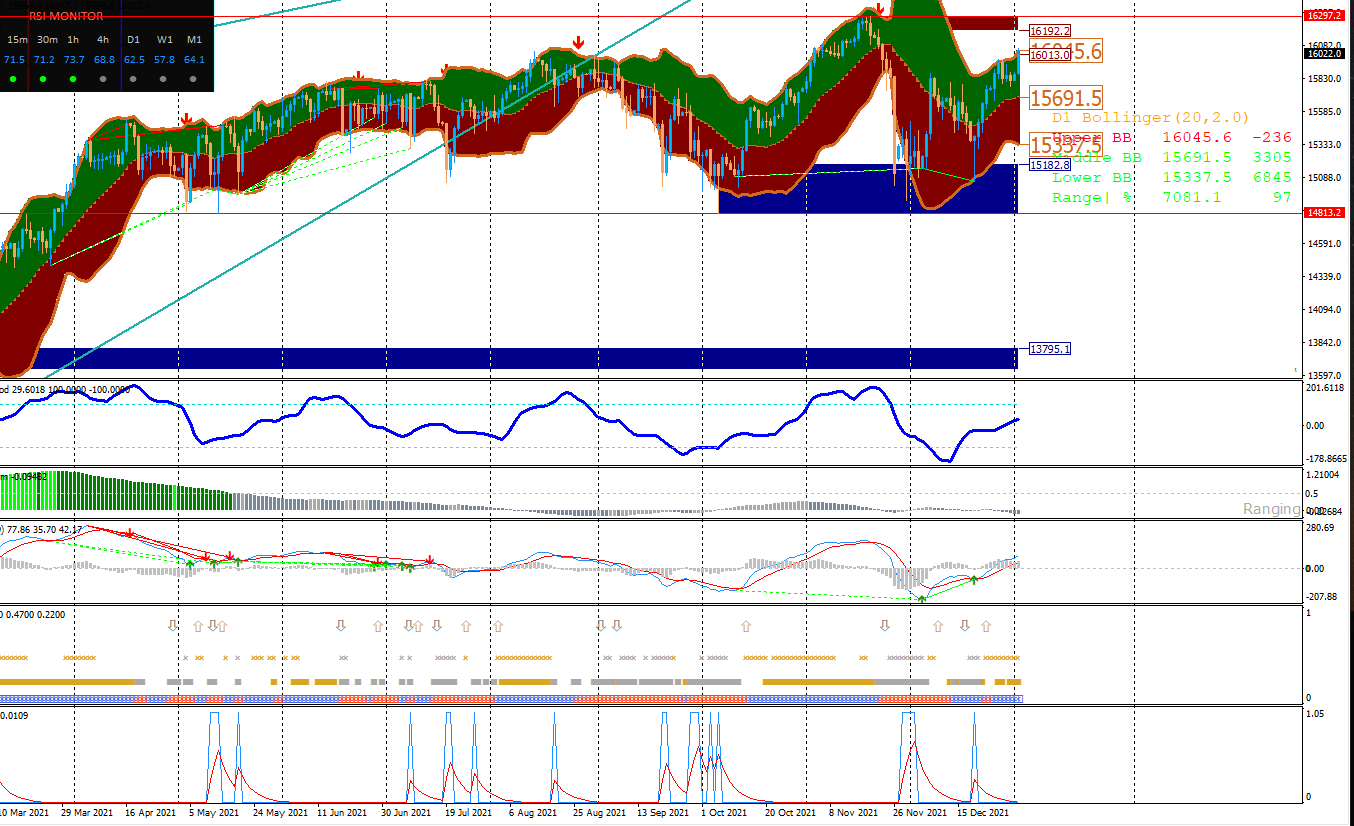Click the green up arrow near 26 Nov in MACD

pos(923,597)
